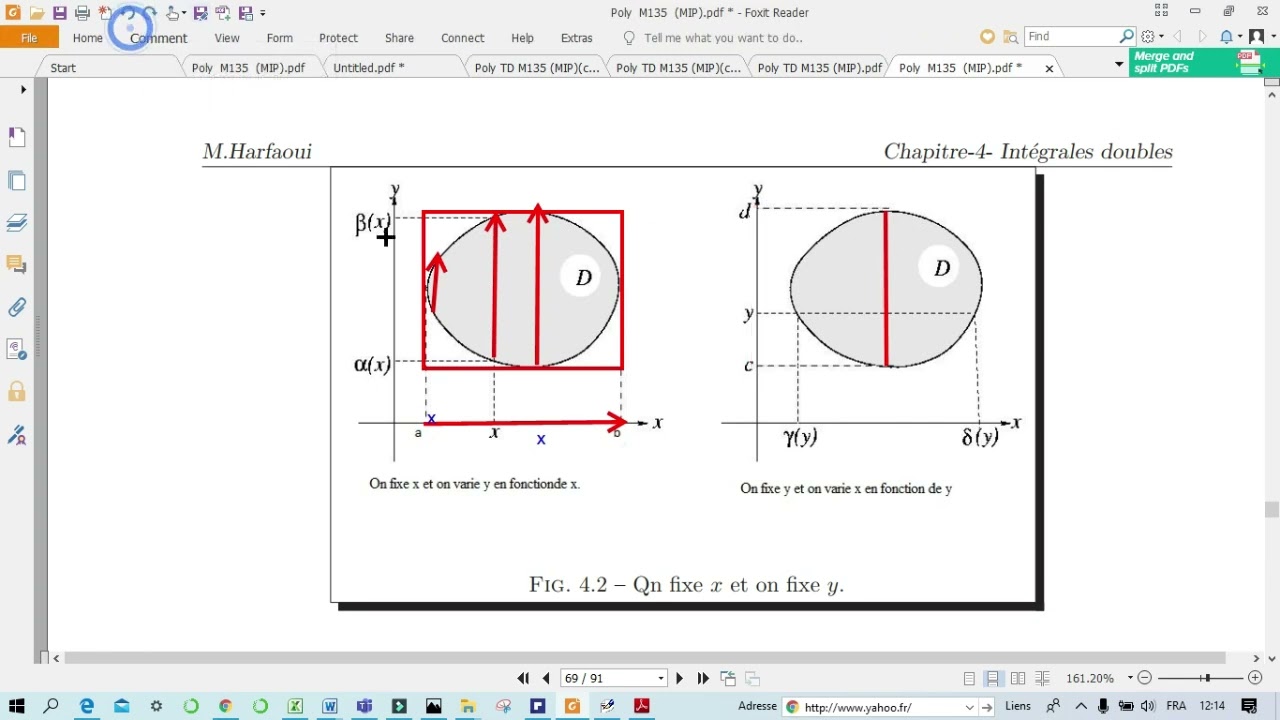The height and width of the screenshot is (720, 1280).
Task: Switch to the Untitled.pdf document tab
Action: (369, 68)
